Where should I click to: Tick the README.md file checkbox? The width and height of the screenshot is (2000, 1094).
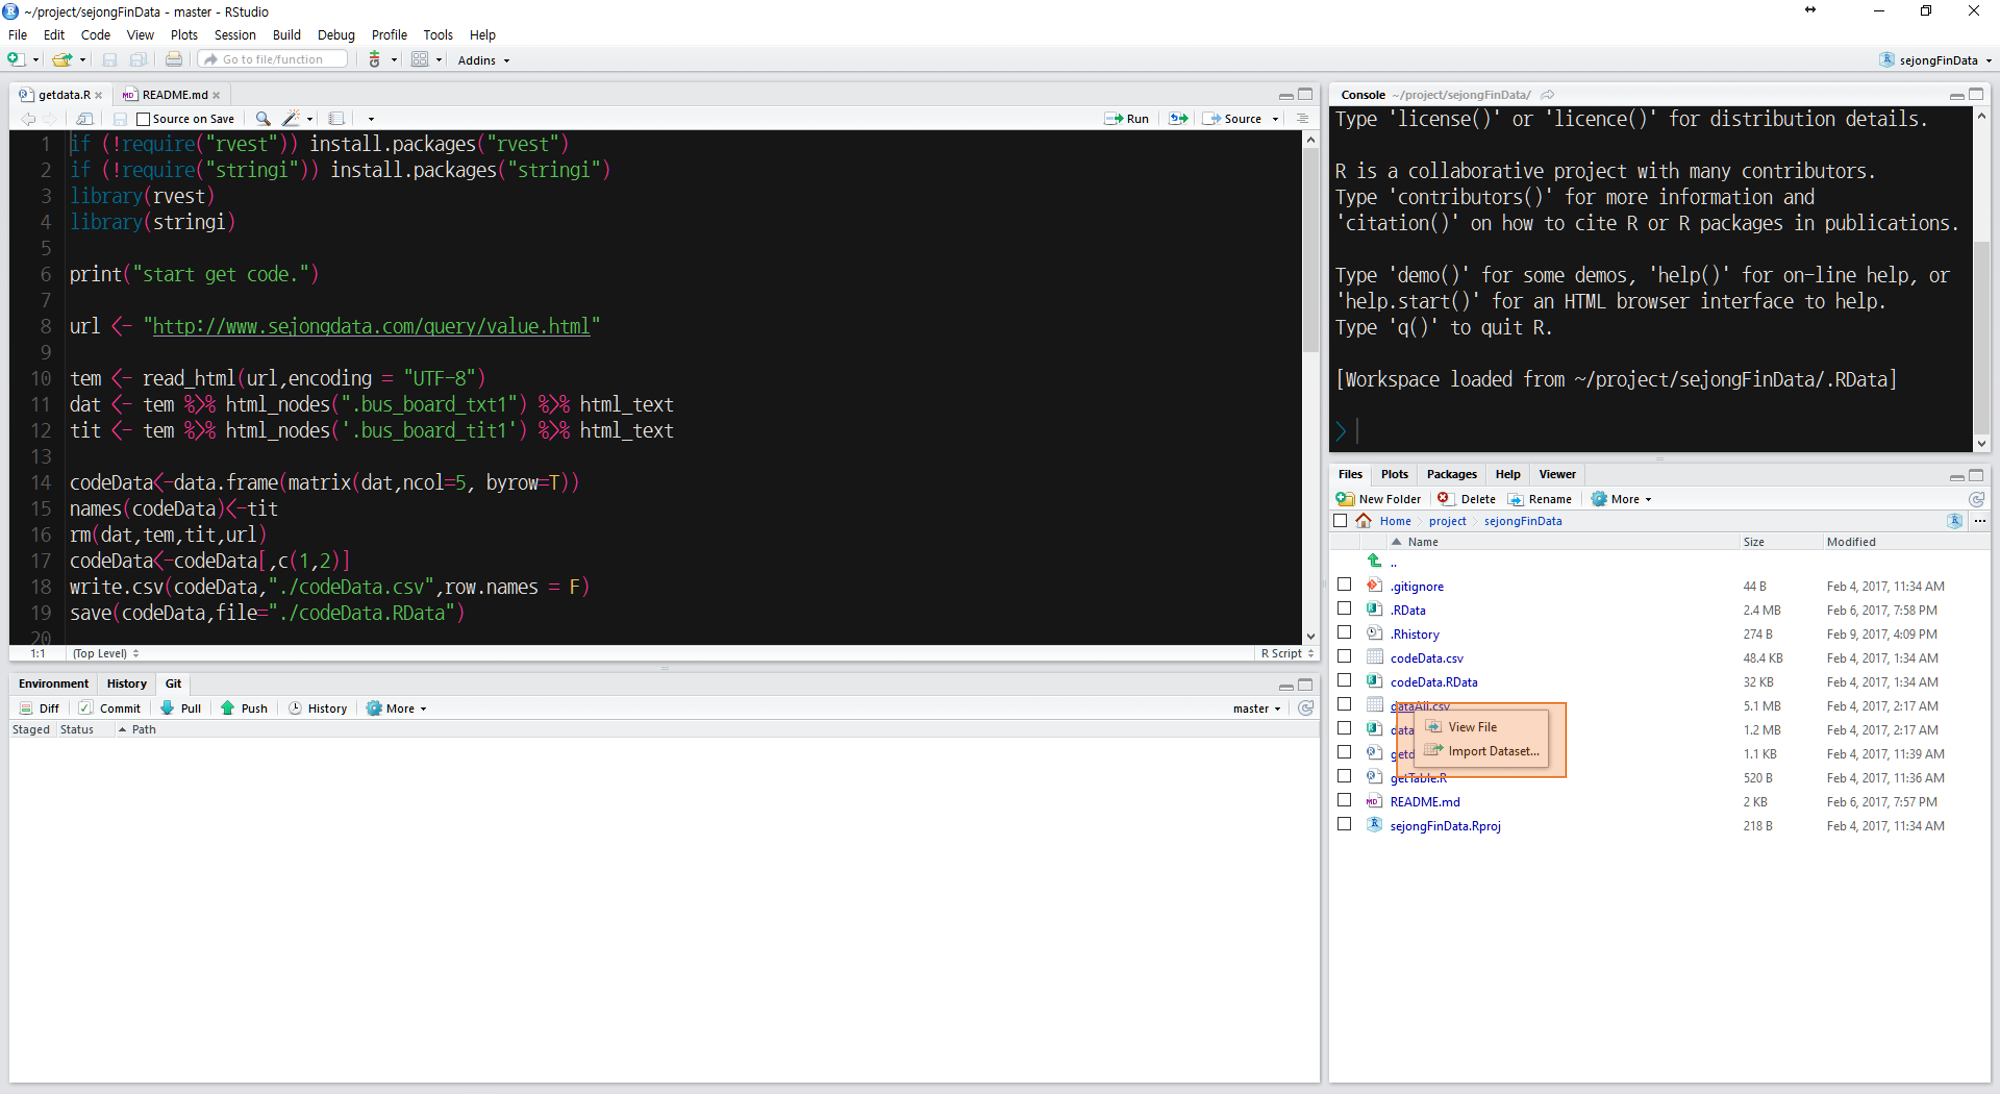click(1344, 801)
